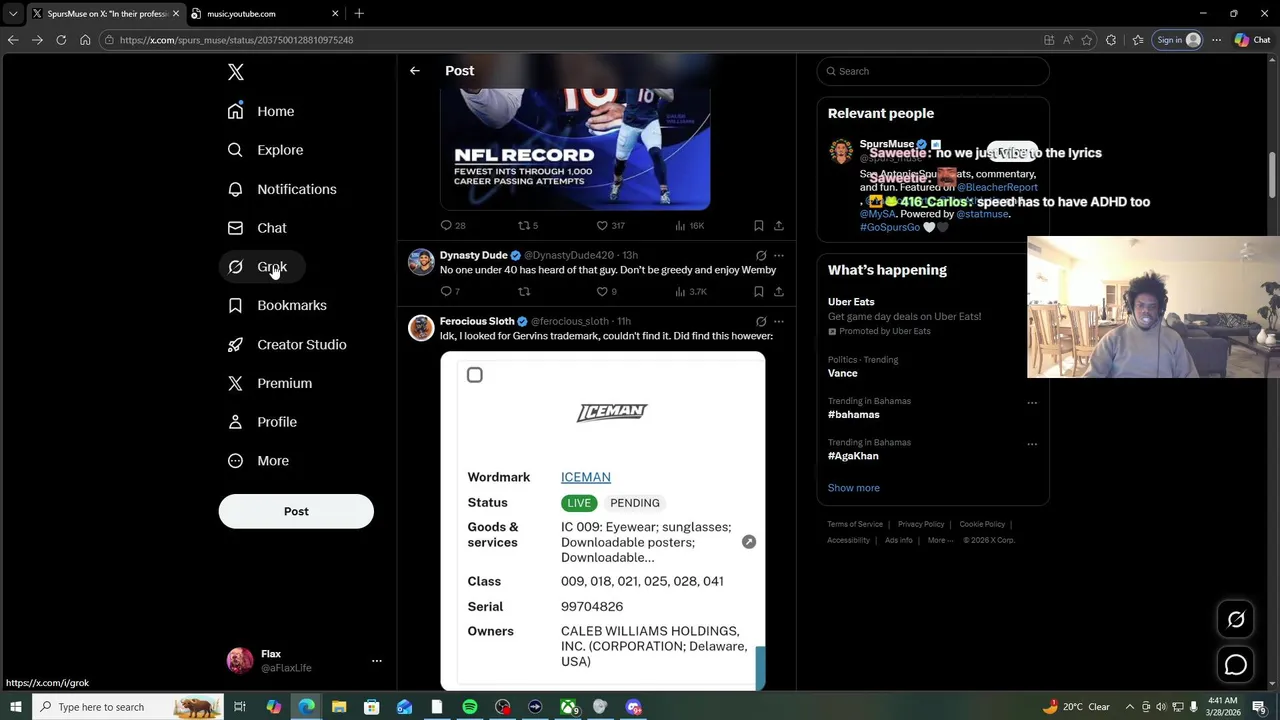Open the ICEMAN wordmark link

(586, 477)
